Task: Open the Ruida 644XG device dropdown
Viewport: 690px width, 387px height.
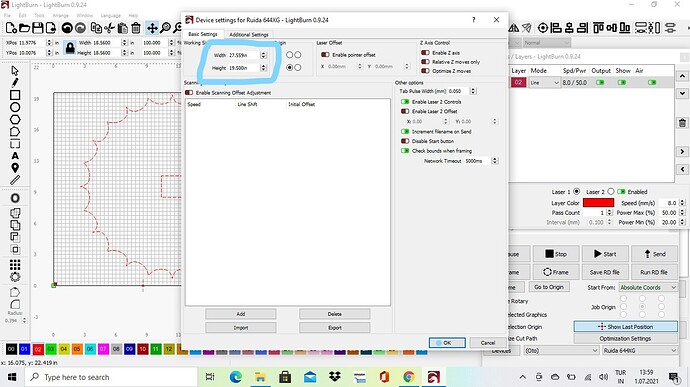Action: (639, 350)
